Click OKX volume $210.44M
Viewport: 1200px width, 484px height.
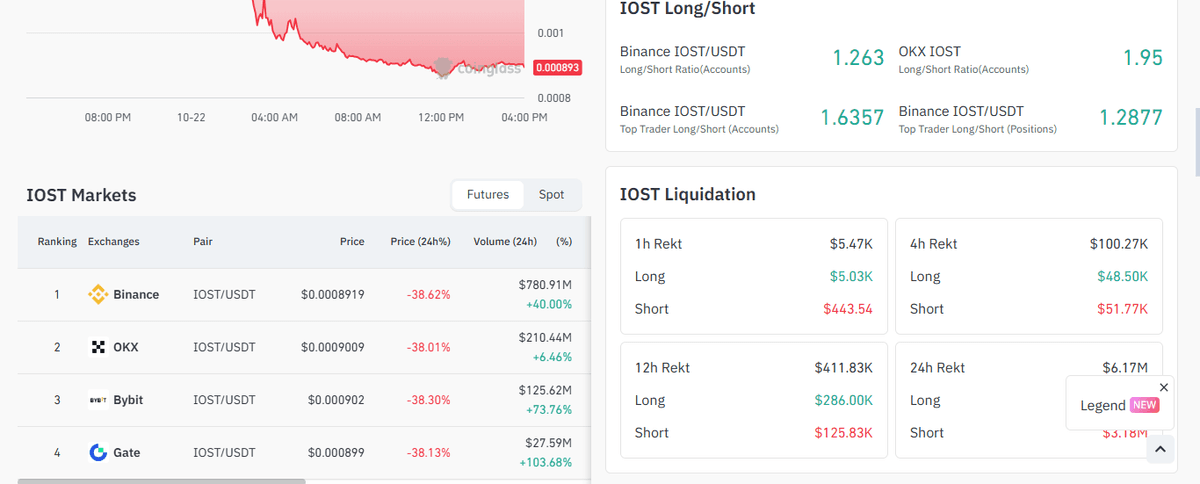545,338
